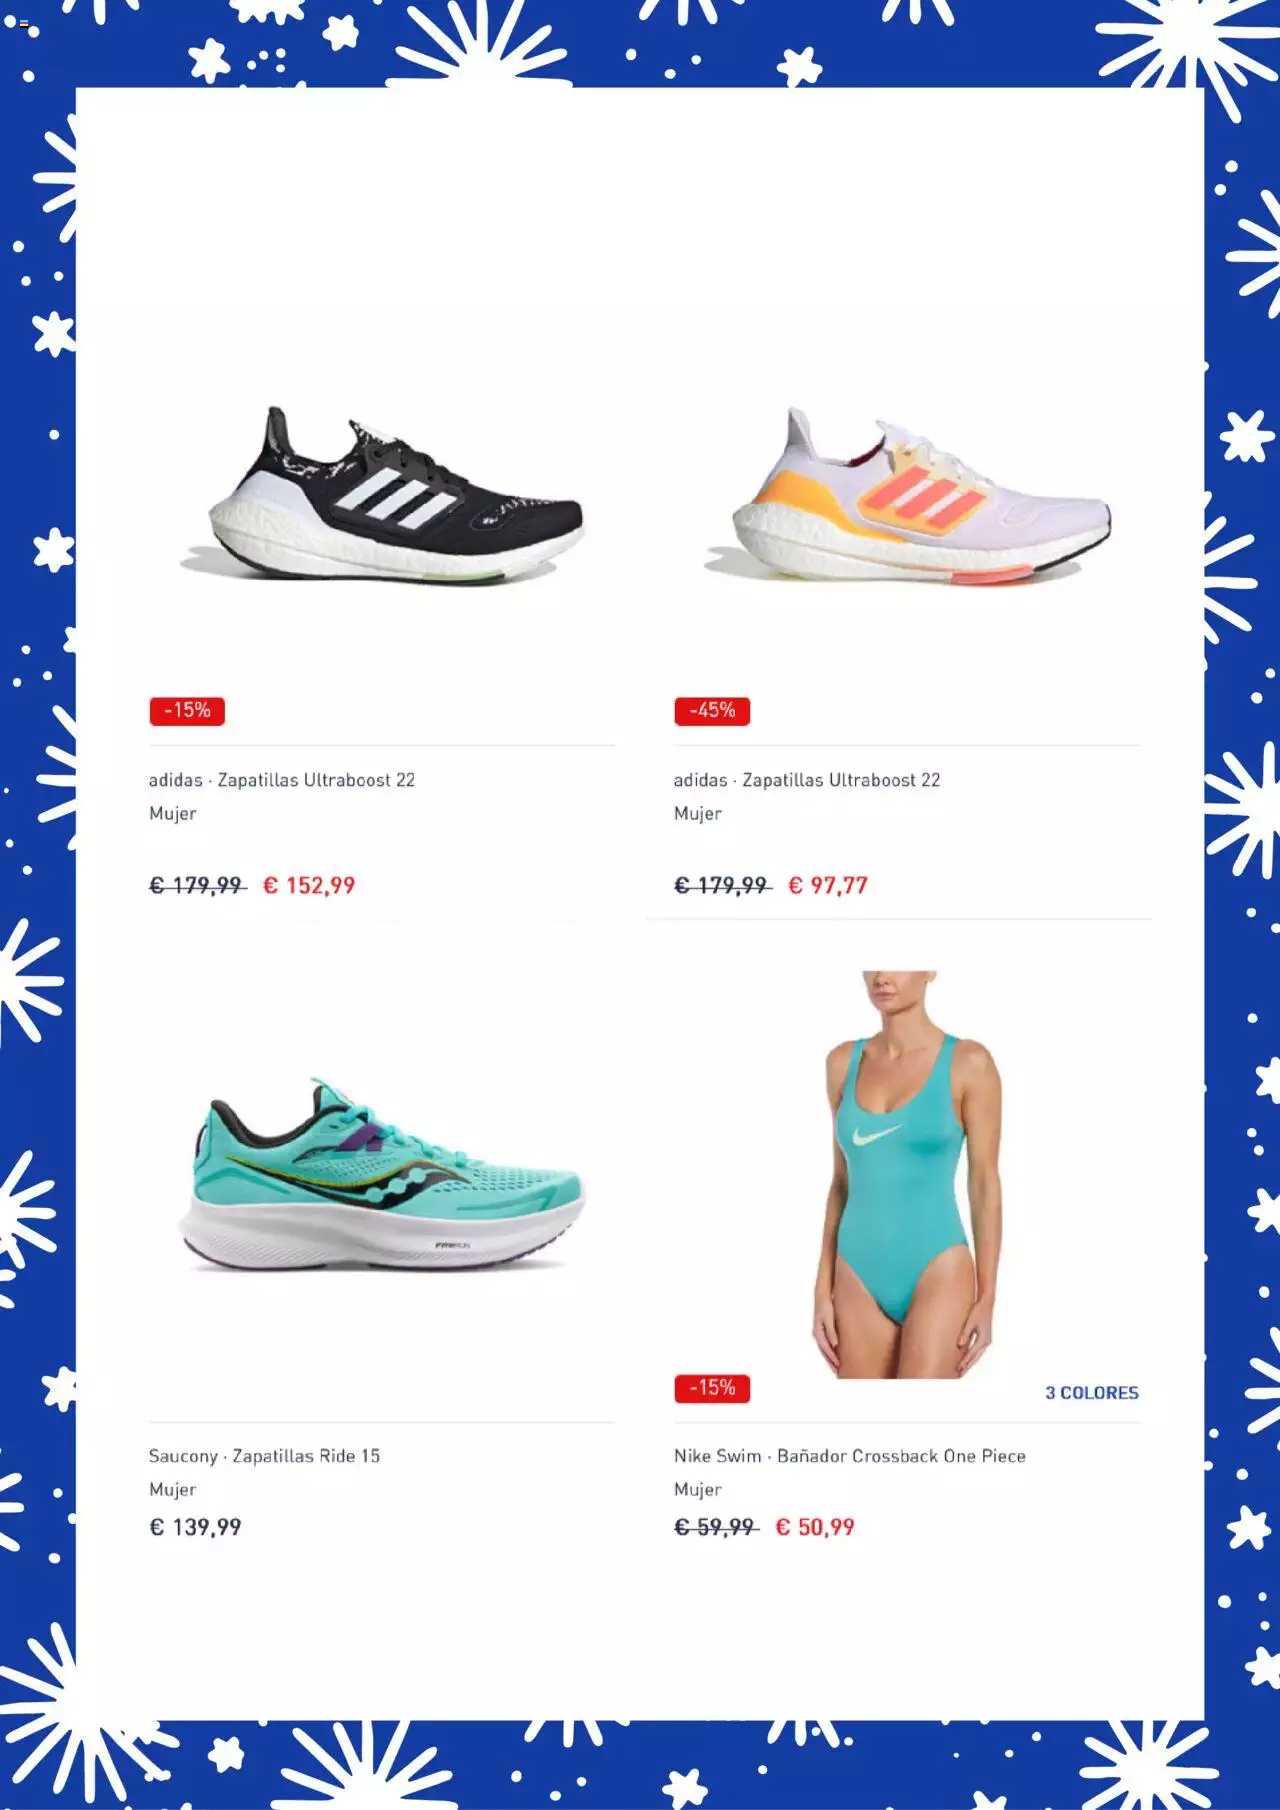Select the adidas Ultraboost 22 title priced € 152,99
Screen dimensions: 1280x1810
[282, 780]
